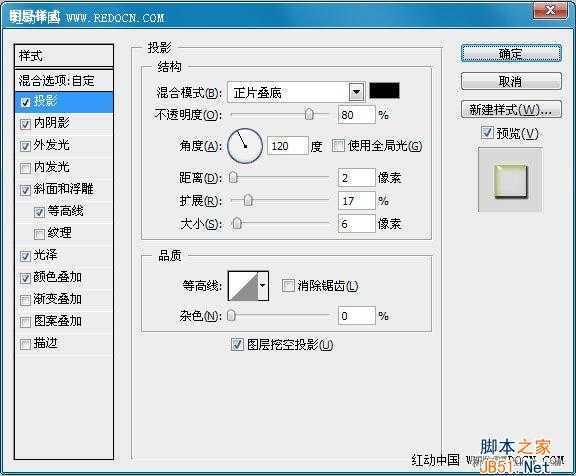Toggle the 颜色叠加 color overlay checkbox
576x476 pixels.
(x=25, y=278)
